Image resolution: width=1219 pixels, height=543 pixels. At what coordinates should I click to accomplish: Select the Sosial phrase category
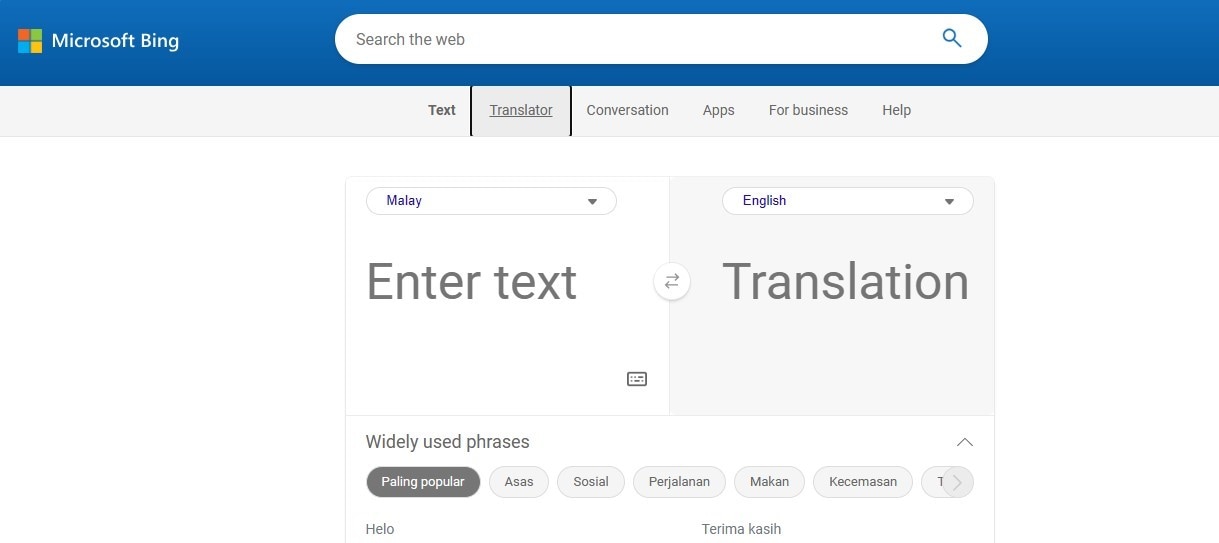click(x=591, y=482)
